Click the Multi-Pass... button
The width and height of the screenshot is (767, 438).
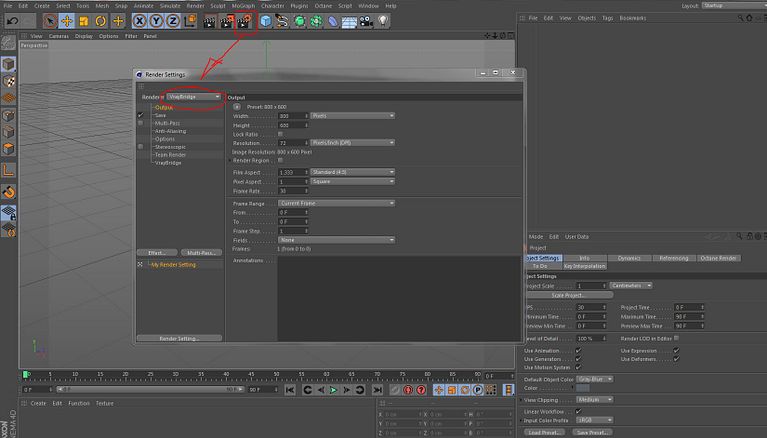(x=201, y=253)
